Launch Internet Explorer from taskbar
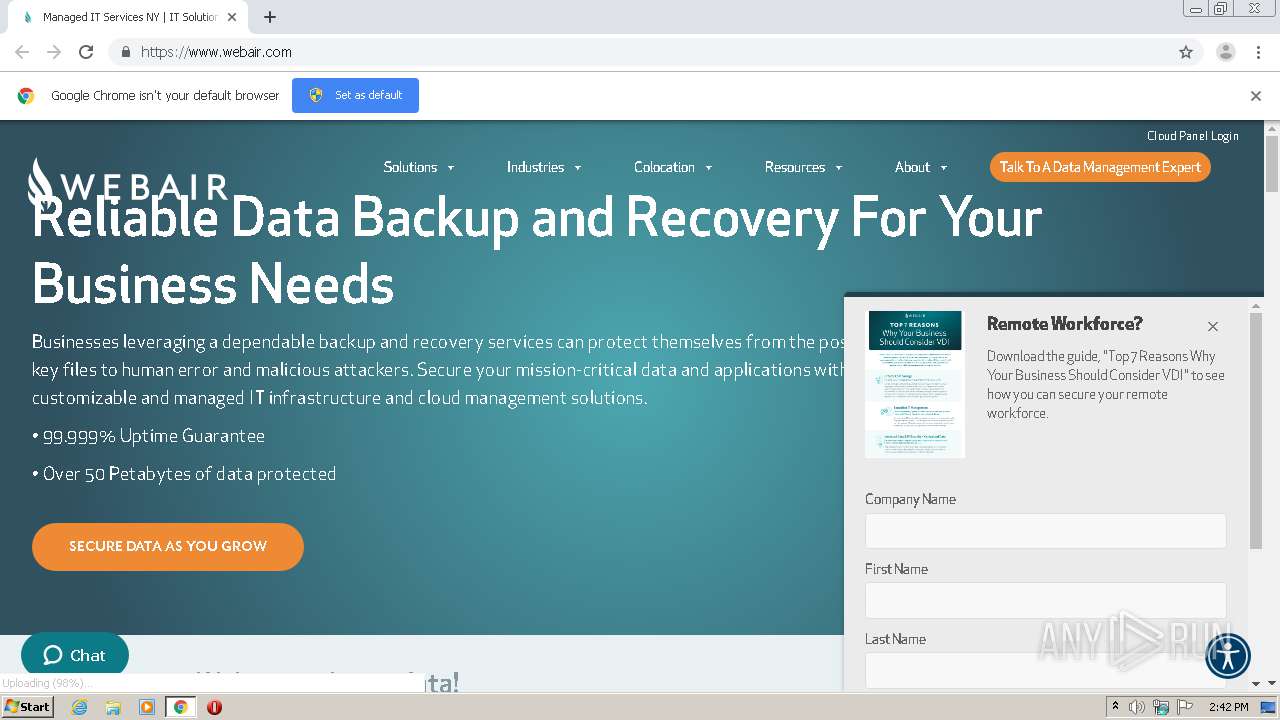This screenshot has width=1280, height=720. click(x=80, y=707)
